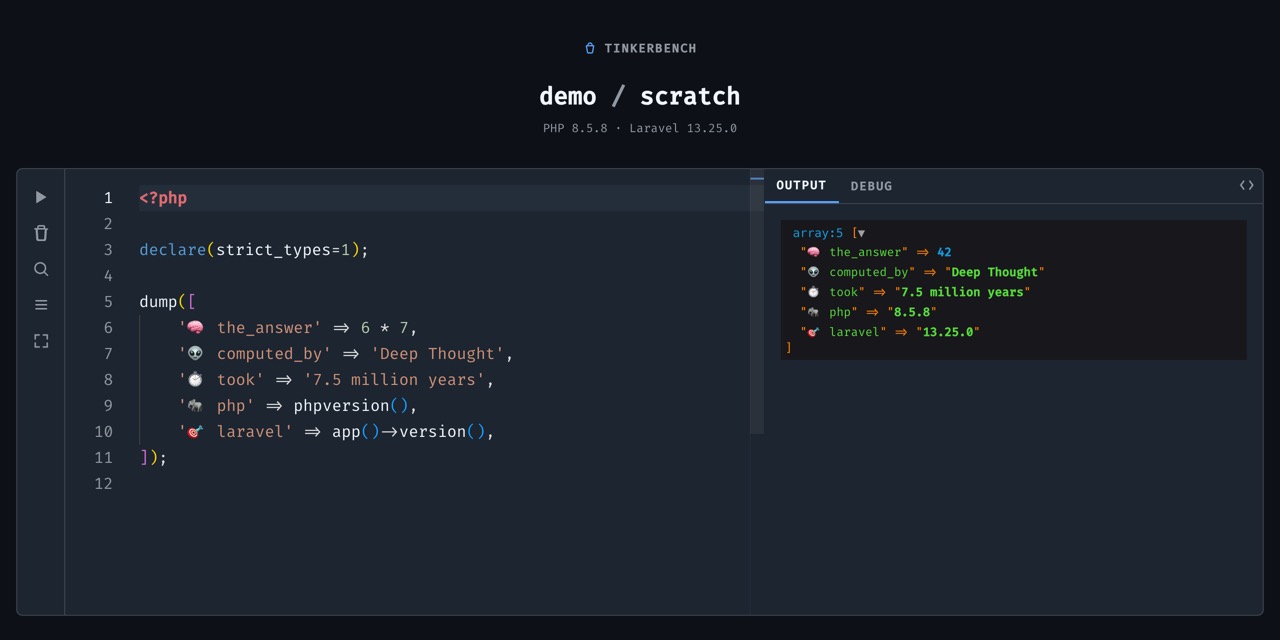1280x640 pixels.
Task: Click '7.5 million years' string in editor
Action: 394,380
